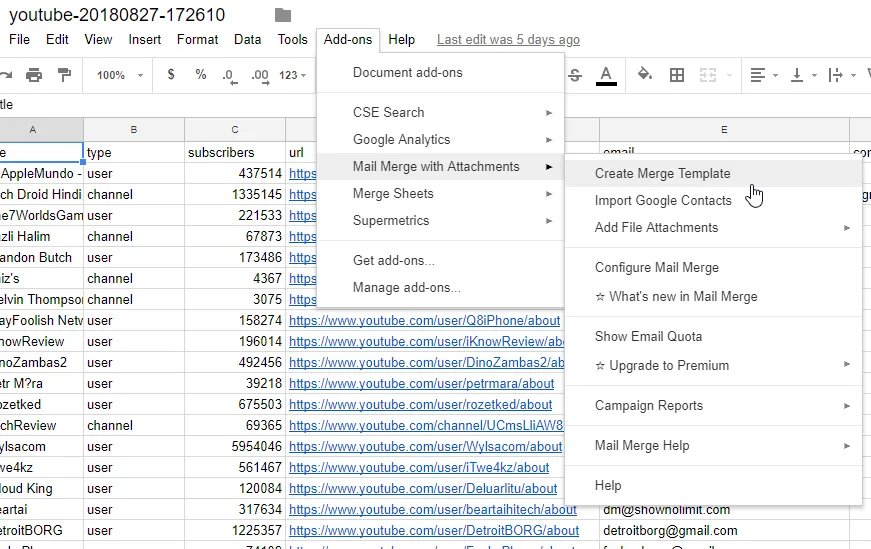Open the DetroitBORG YouTube about link

click(434, 531)
